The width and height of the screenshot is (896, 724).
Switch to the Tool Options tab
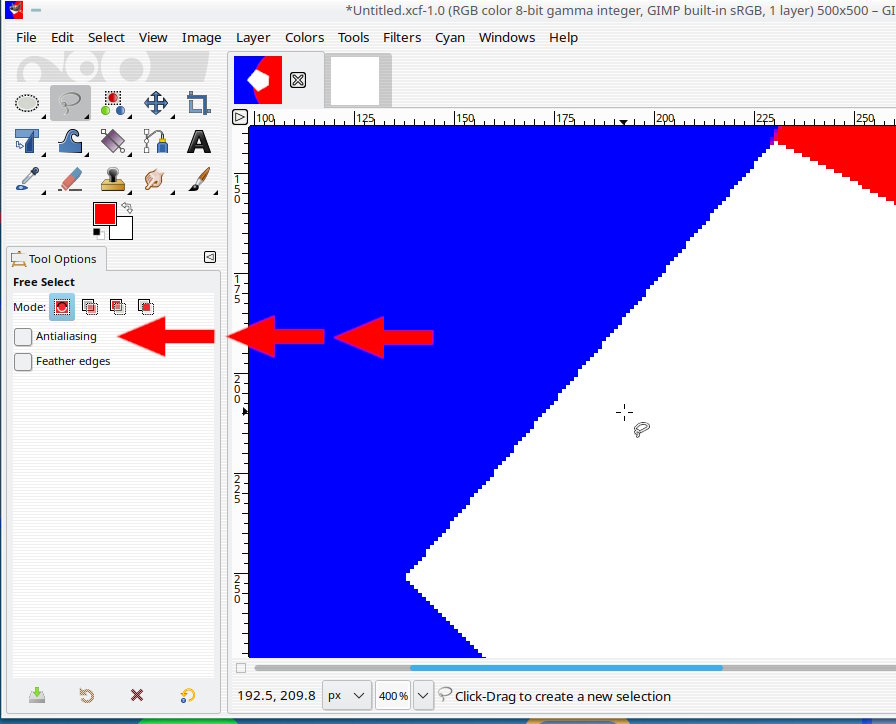[56, 259]
